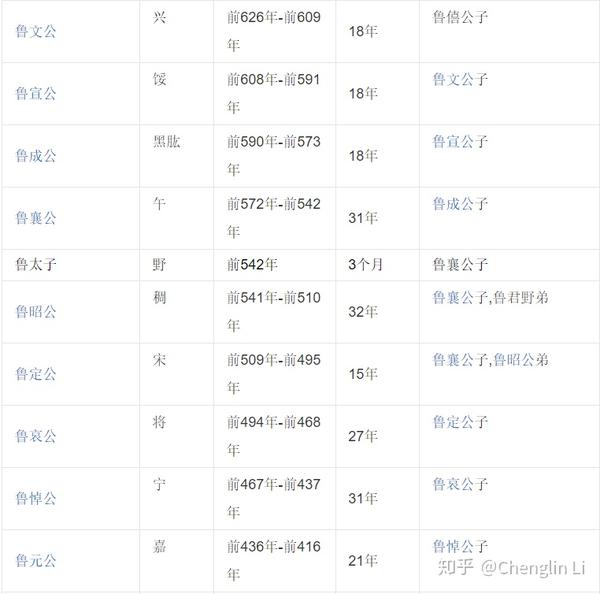This screenshot has height=594, width=600.
Task: Open the 鲁悼公 link beside 宁
Action: click(x=35, y=498)
